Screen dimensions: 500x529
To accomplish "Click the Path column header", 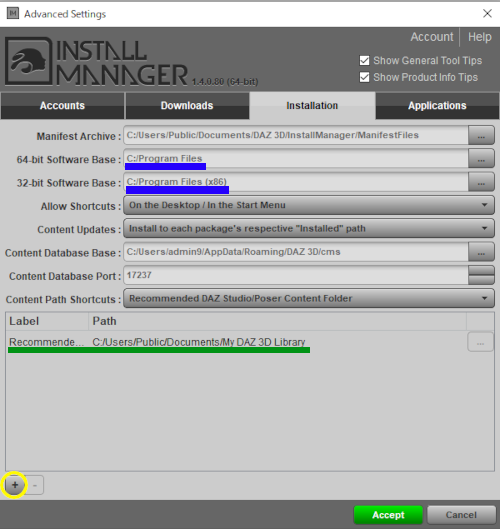I will click(x=278, y=321).
